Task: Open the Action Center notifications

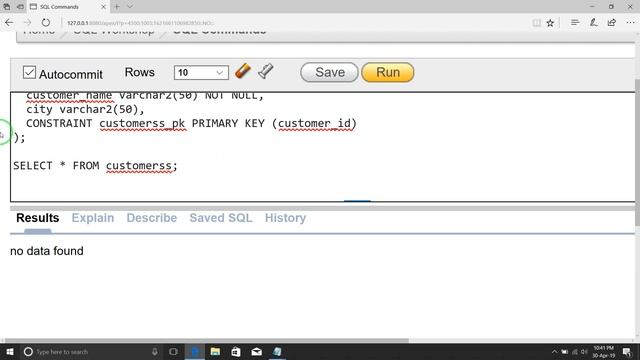Action: coord(627,351)
